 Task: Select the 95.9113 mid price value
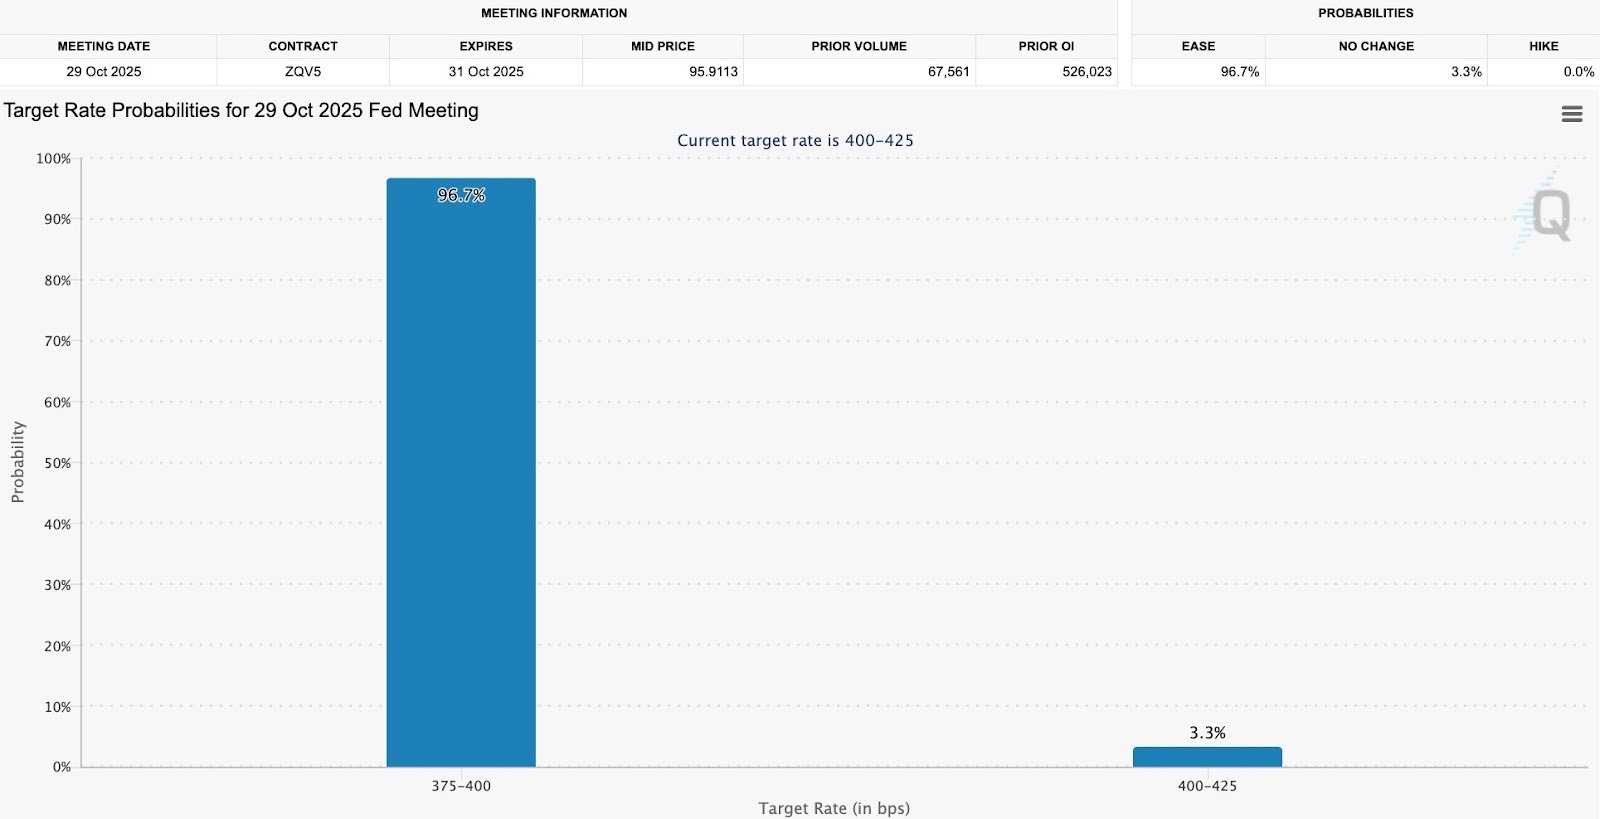(713, 72)
